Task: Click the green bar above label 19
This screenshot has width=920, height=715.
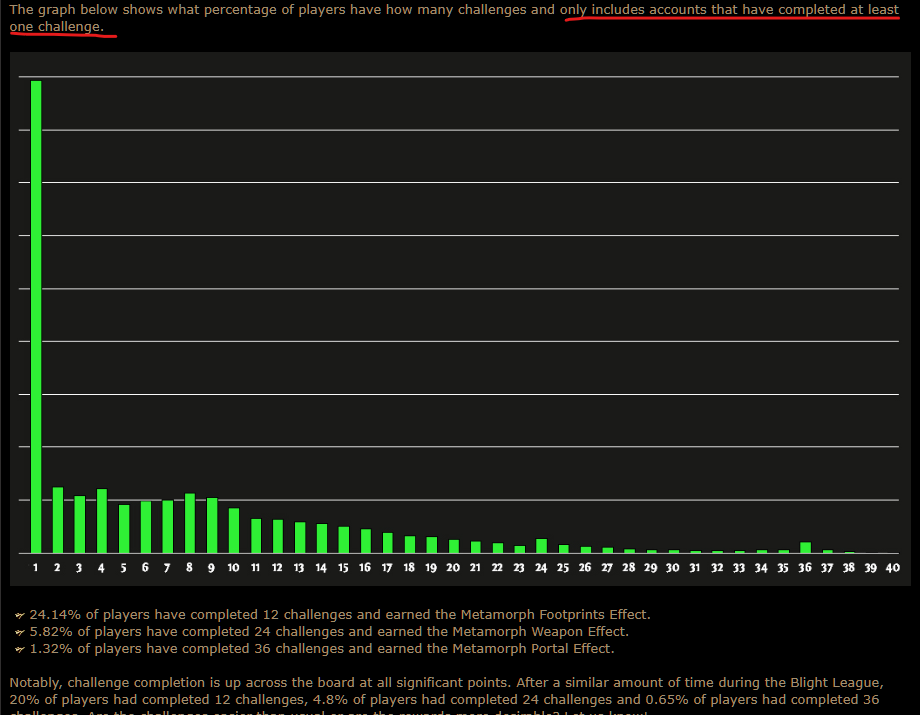Action: 432,545
